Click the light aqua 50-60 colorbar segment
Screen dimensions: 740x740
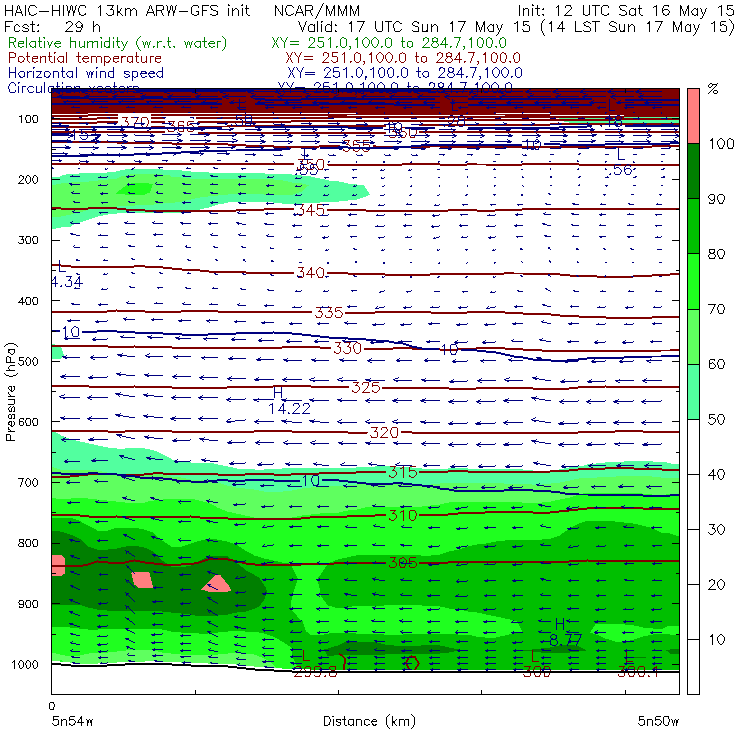pos(693,392)
